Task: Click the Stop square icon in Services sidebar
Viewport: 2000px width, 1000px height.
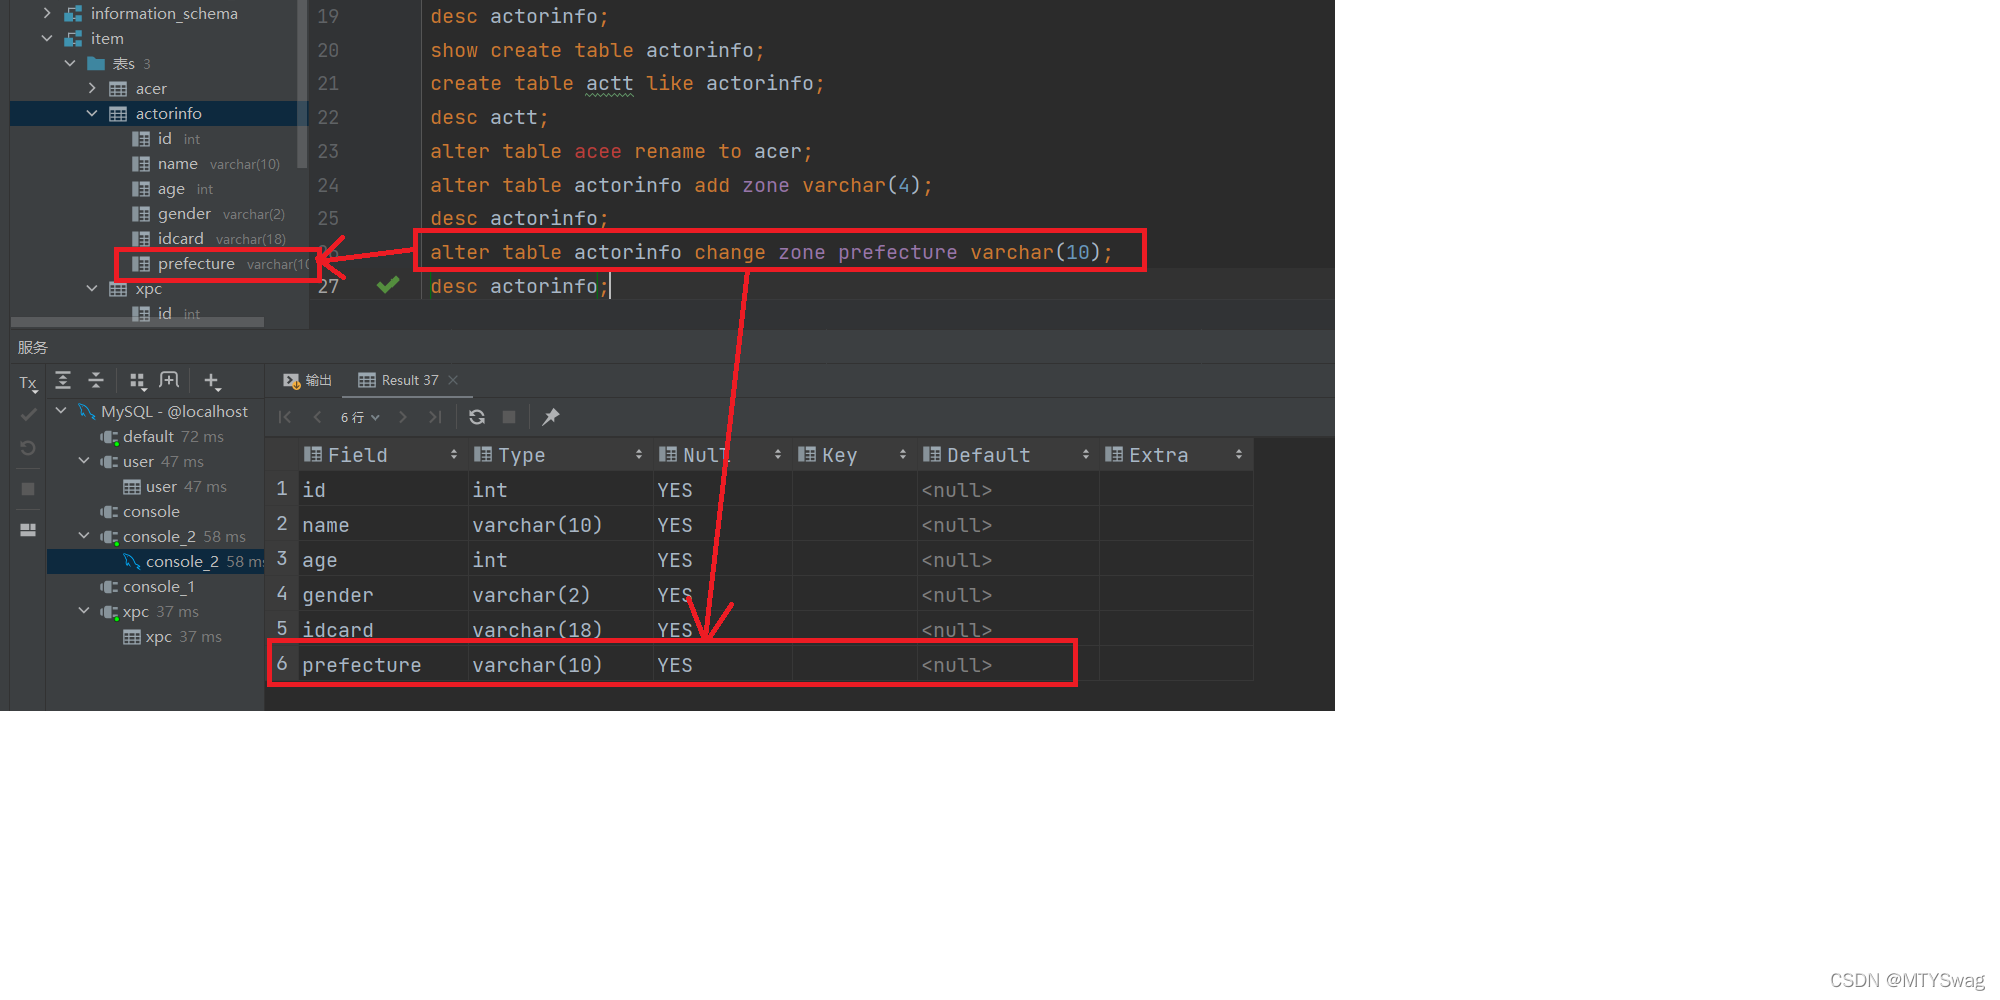Action: [x=28, y=489]
